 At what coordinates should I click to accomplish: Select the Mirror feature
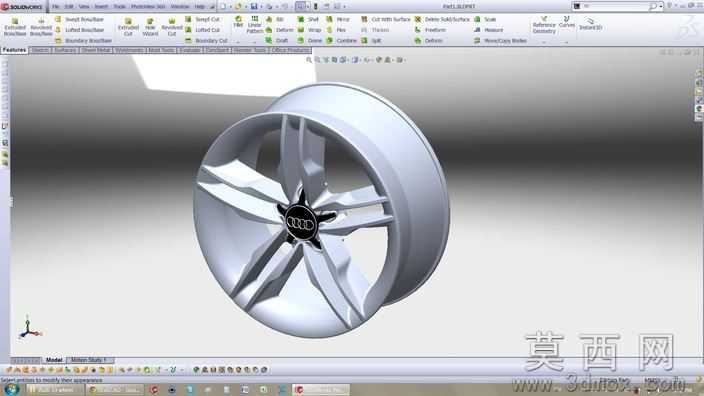coord(338,19)
